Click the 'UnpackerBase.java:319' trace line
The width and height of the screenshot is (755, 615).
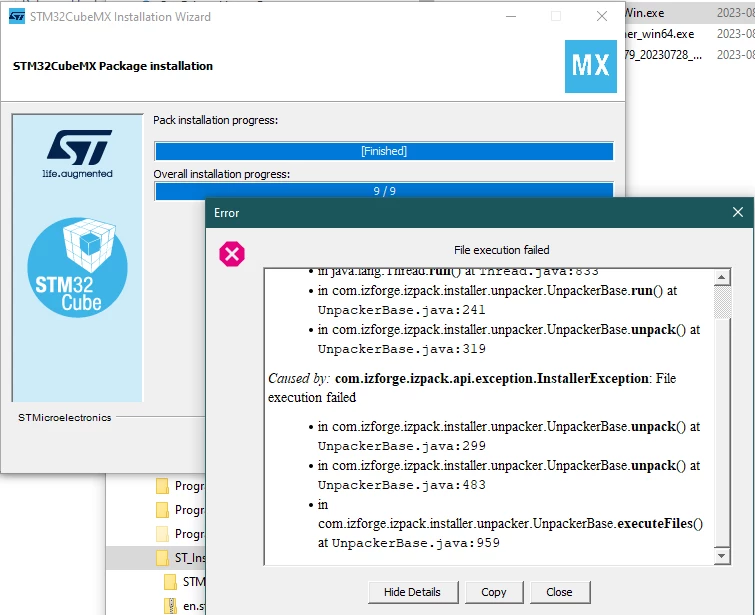(x=402, y=349)
